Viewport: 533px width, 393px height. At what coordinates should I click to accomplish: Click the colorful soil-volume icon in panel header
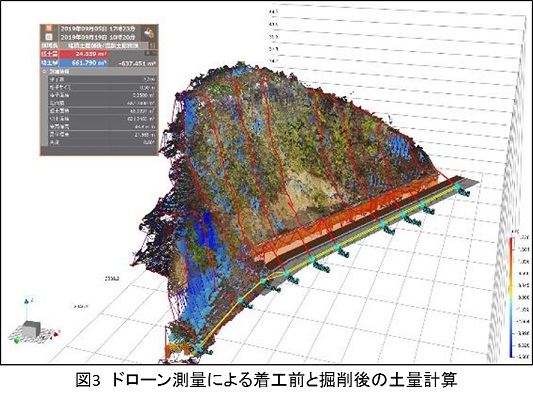click(149, 33)
